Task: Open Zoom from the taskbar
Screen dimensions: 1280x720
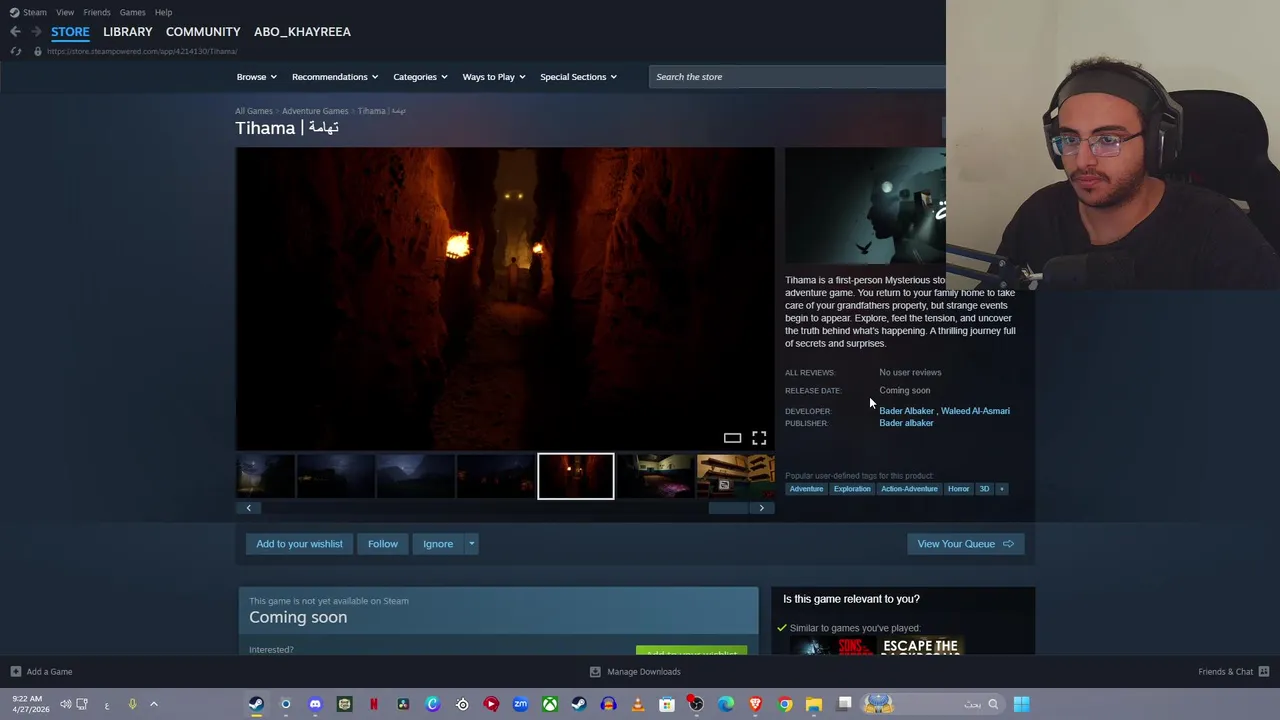Action: pos(520,704)
